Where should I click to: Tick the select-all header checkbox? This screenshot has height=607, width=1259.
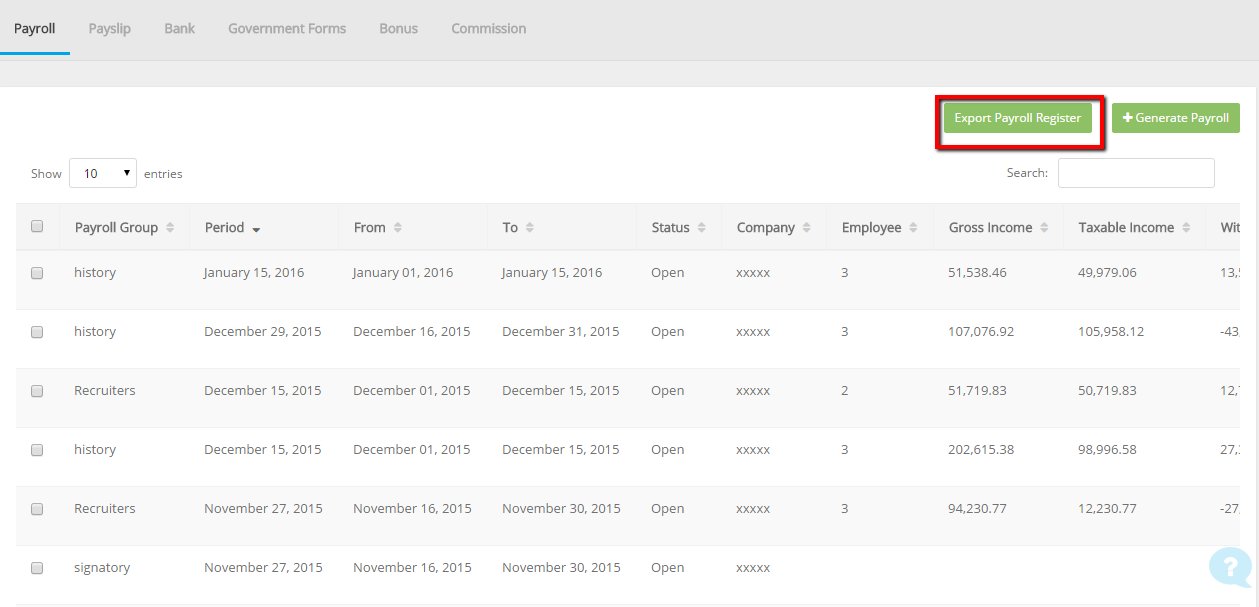click(x=37, y=227)
